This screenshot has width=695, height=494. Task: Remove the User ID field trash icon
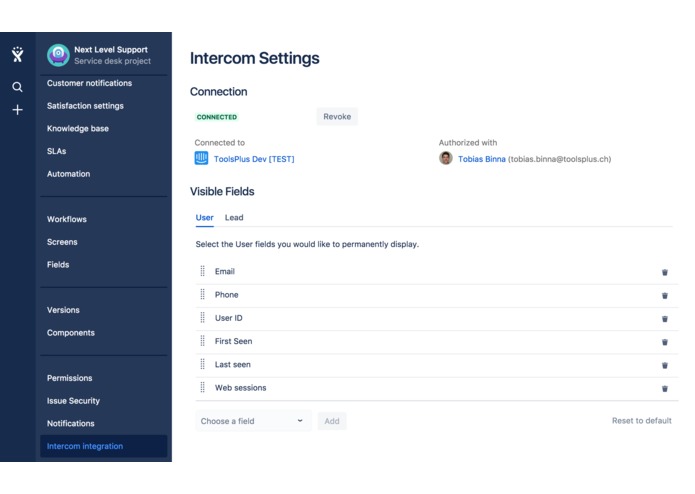click(x=664, y=319)
